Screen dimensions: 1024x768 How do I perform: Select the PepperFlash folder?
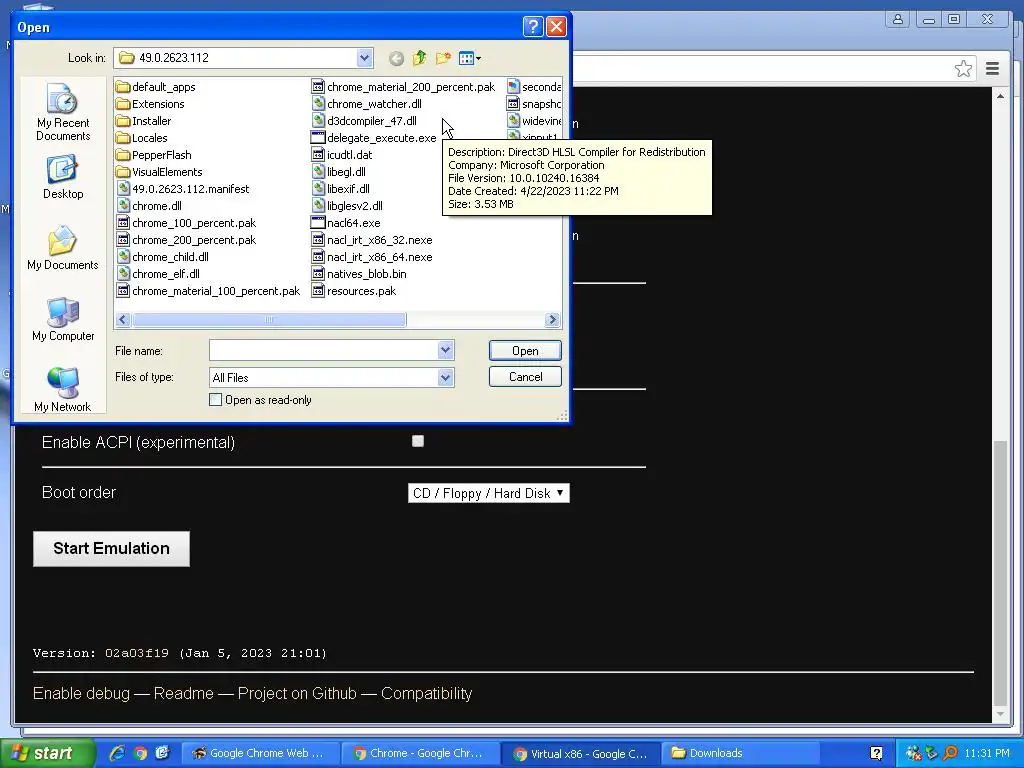click(154, 155)
